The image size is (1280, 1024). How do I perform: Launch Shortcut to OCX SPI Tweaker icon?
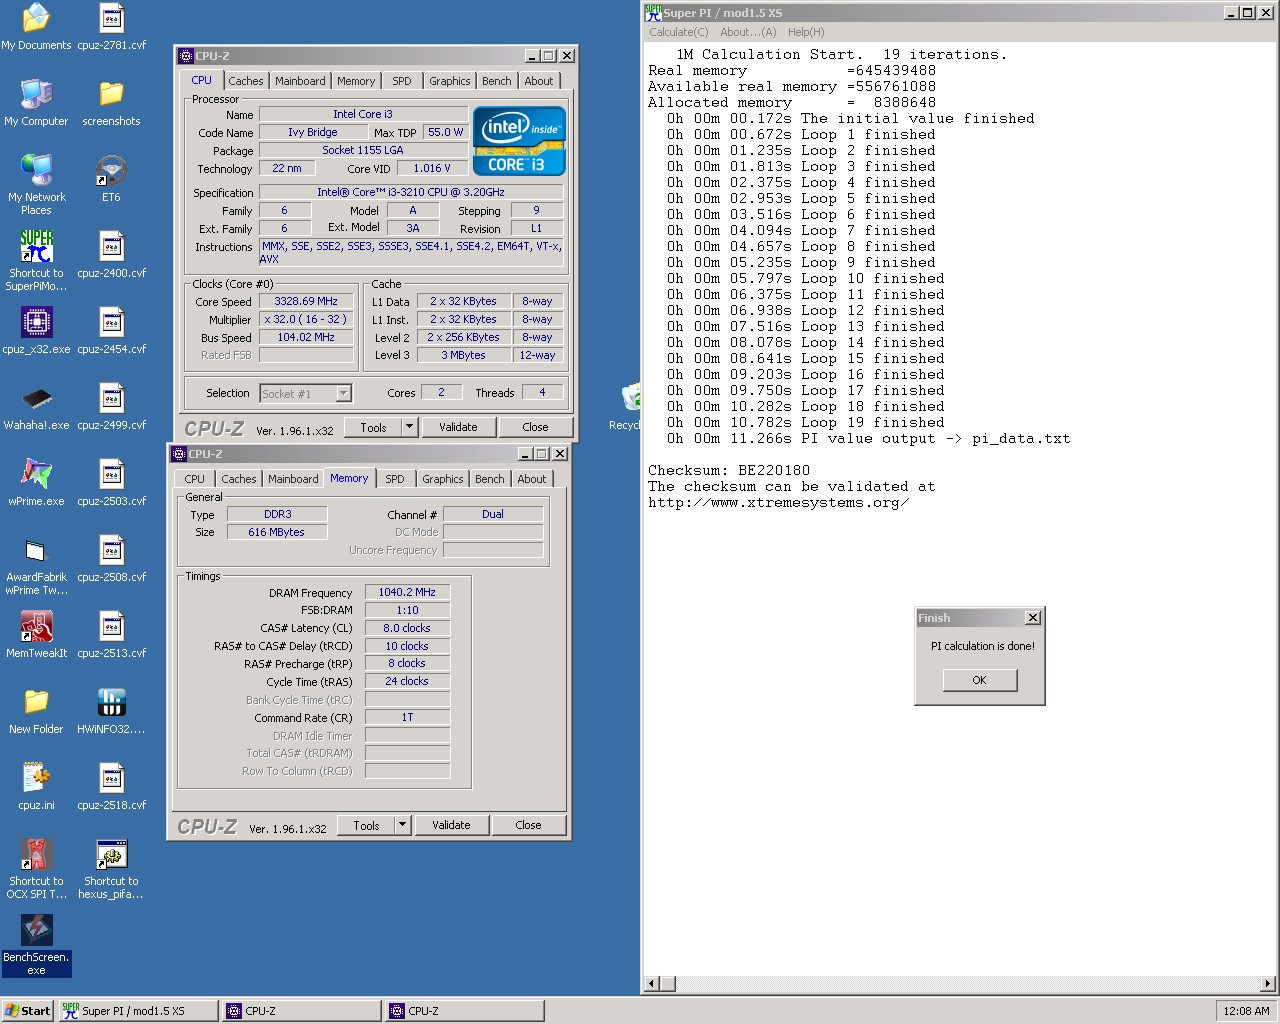(36, 869)
